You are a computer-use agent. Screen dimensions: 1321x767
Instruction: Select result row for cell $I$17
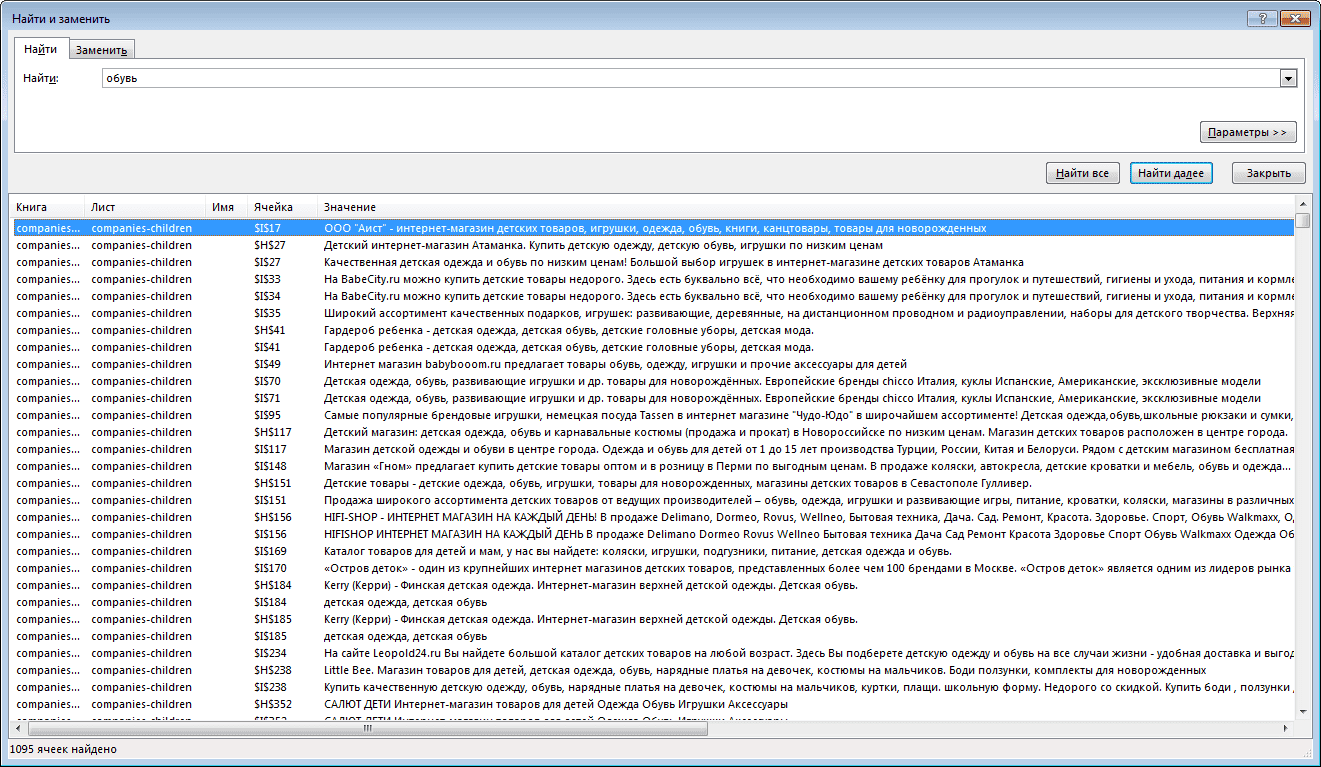coord(652,228)
